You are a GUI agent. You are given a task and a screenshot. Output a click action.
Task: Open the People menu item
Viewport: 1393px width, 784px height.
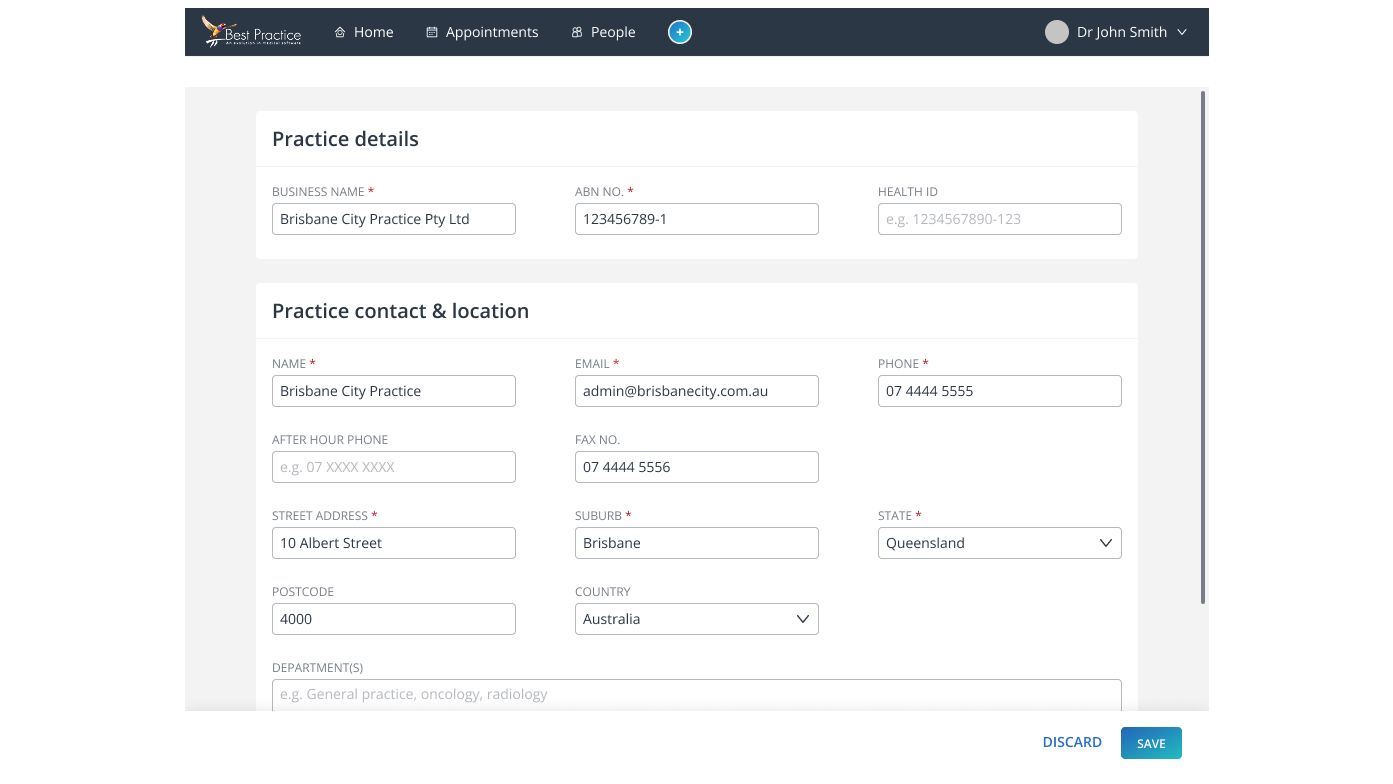[x=603, y=32]
